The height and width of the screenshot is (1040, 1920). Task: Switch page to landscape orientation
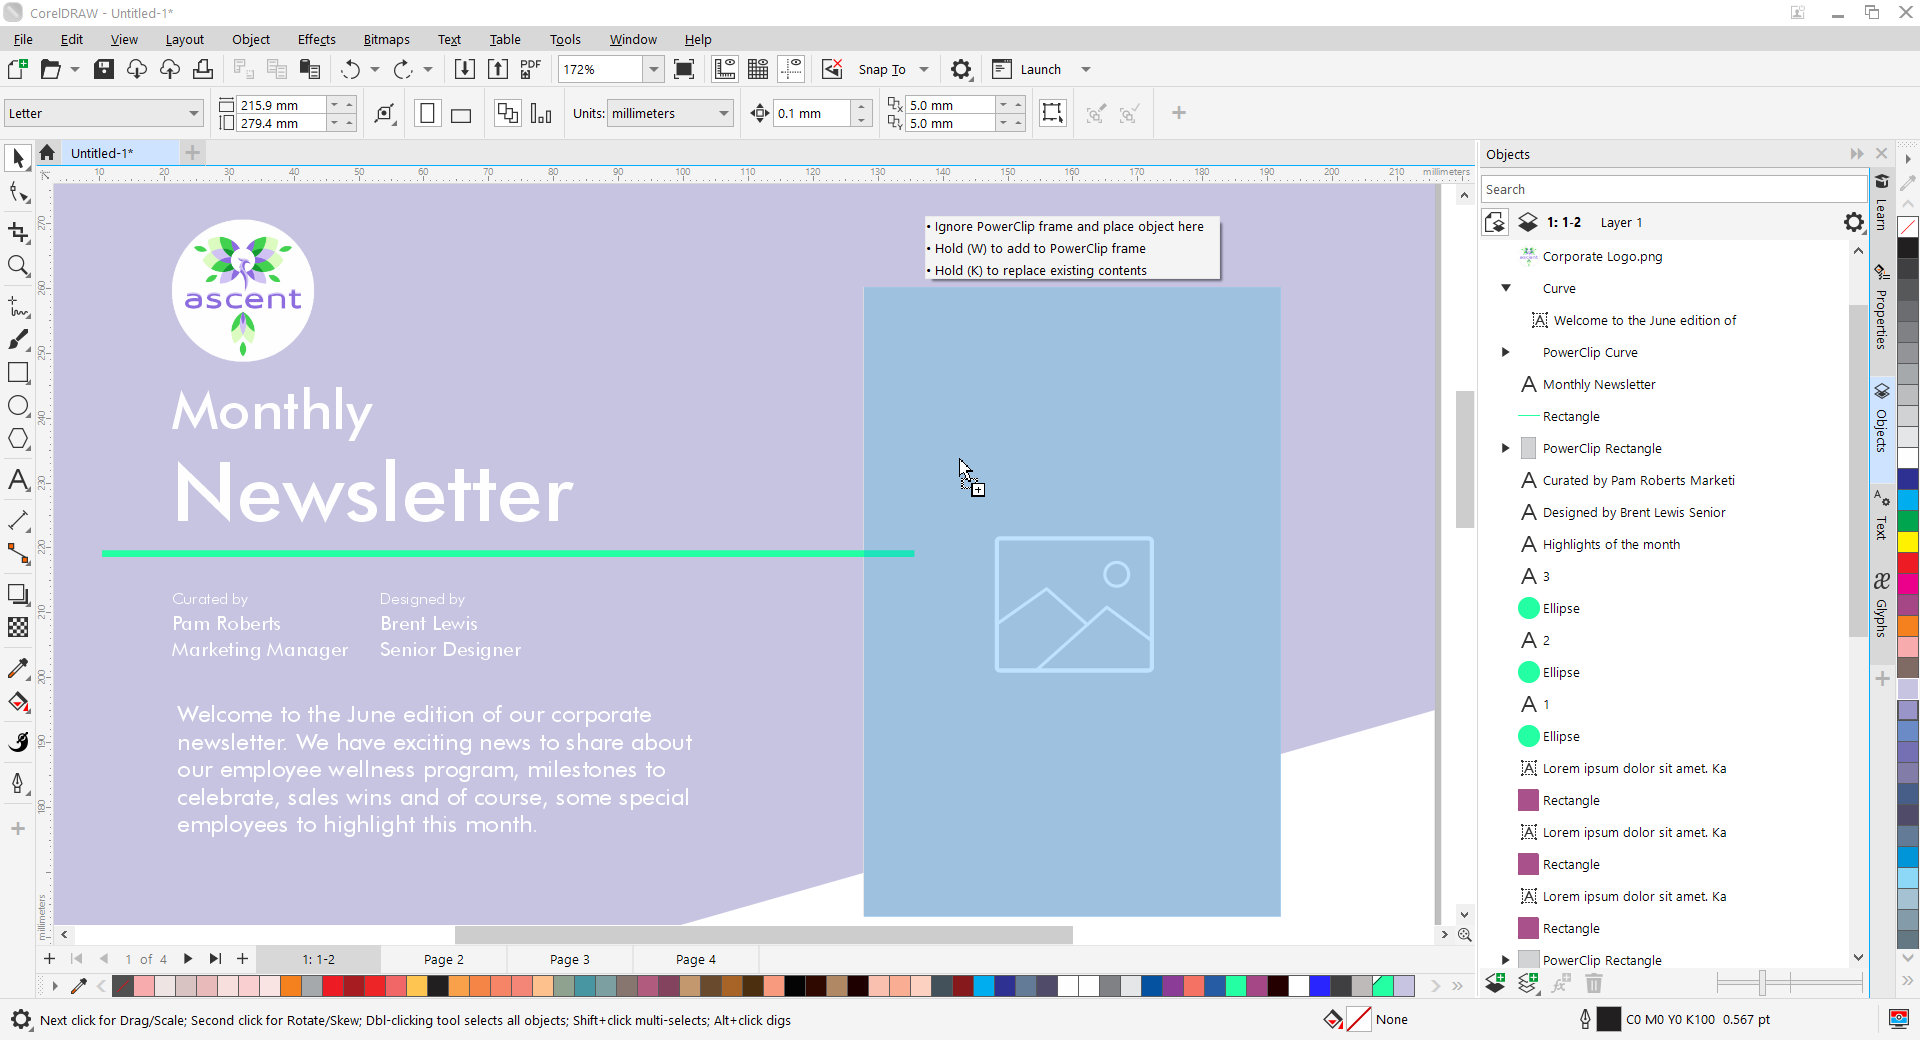pos(461,114)
